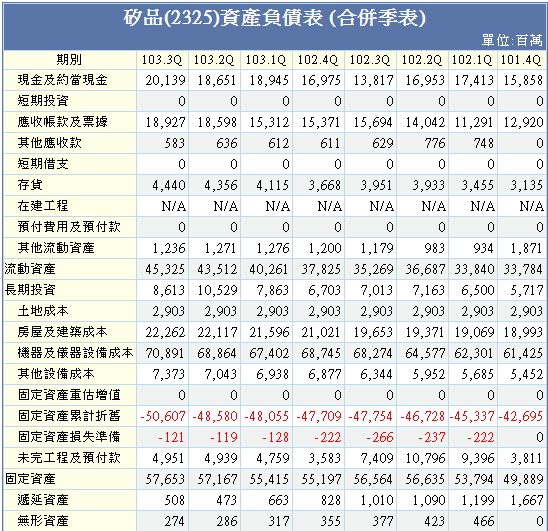The image size is (548, 531).
Task: Click fixed assets total 57,653
Action: (x=165, y=479)
